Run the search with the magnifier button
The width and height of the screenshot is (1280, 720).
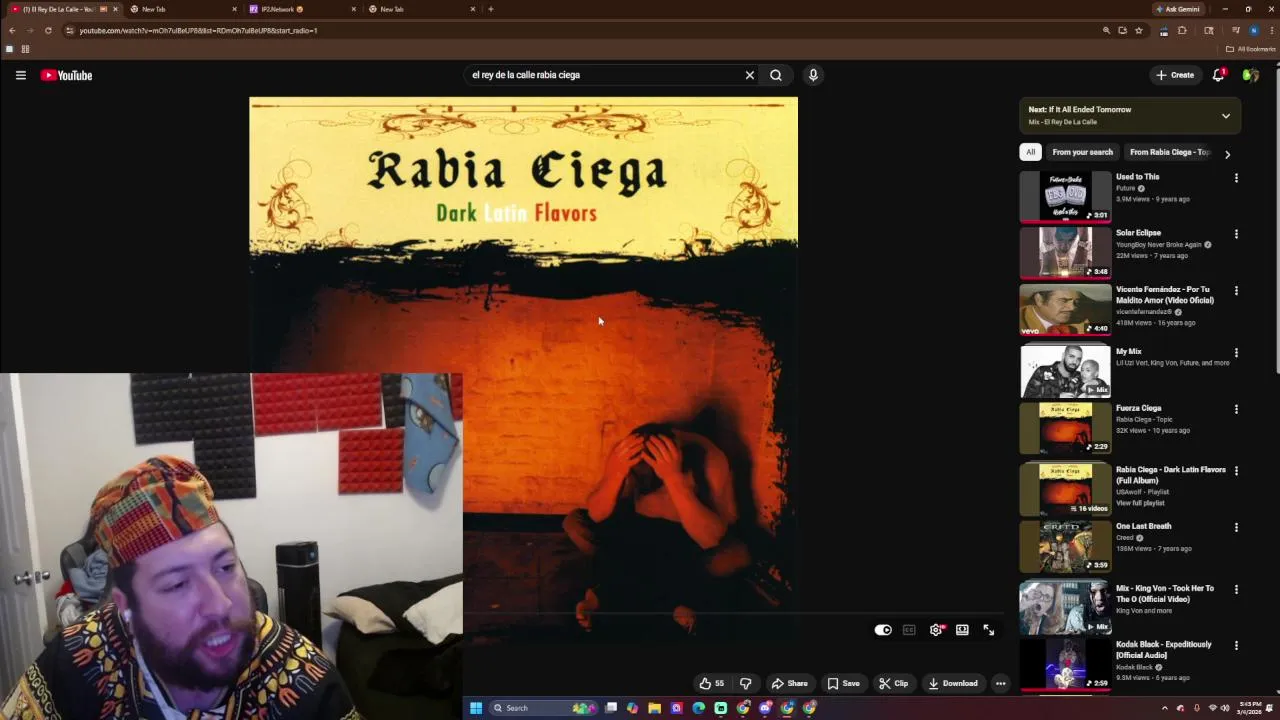coord(776,75)
